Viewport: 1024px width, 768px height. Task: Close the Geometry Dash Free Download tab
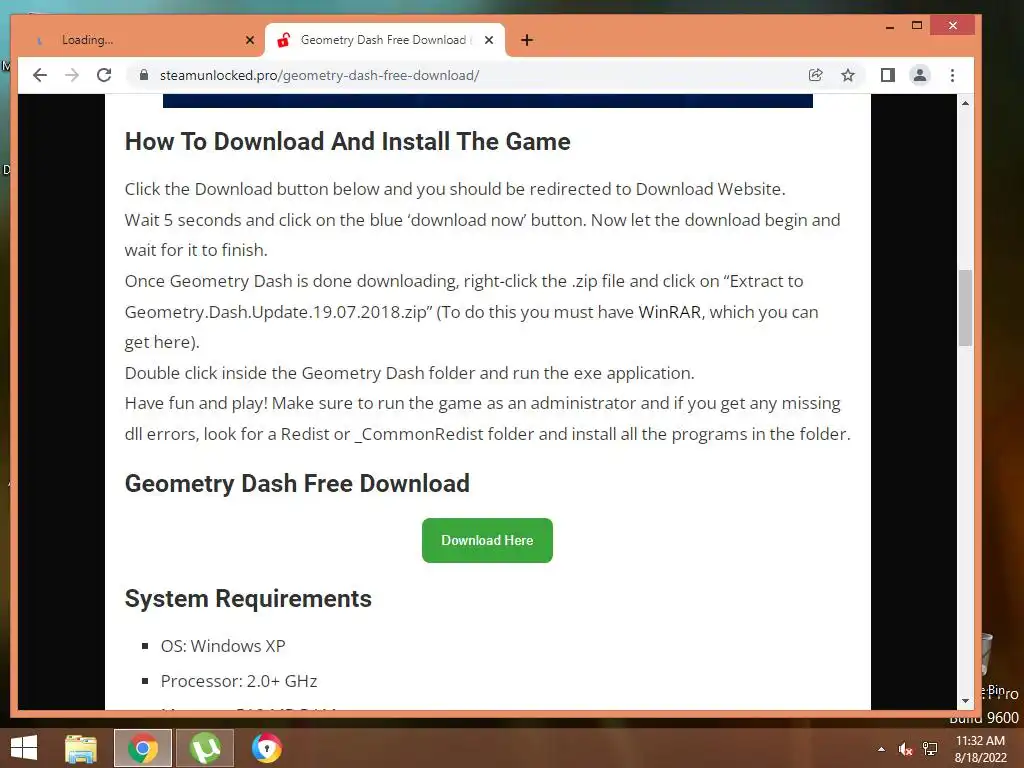[488, 40]
